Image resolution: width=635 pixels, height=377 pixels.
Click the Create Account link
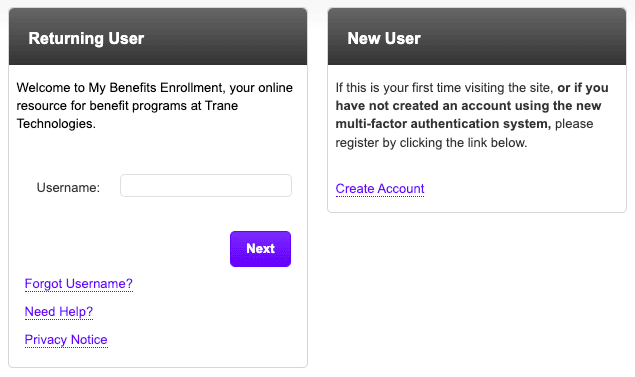pyautogui.click(x=380, y=188)
